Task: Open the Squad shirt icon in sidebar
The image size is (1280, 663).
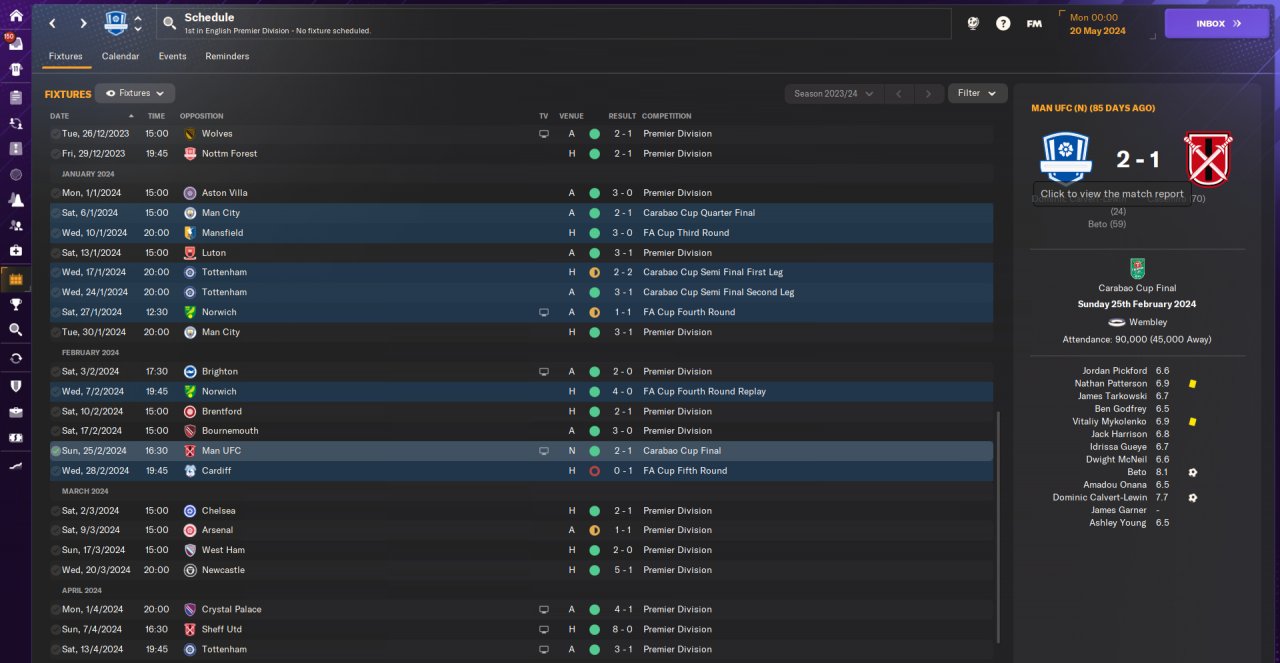Action: tap(15, 70)
